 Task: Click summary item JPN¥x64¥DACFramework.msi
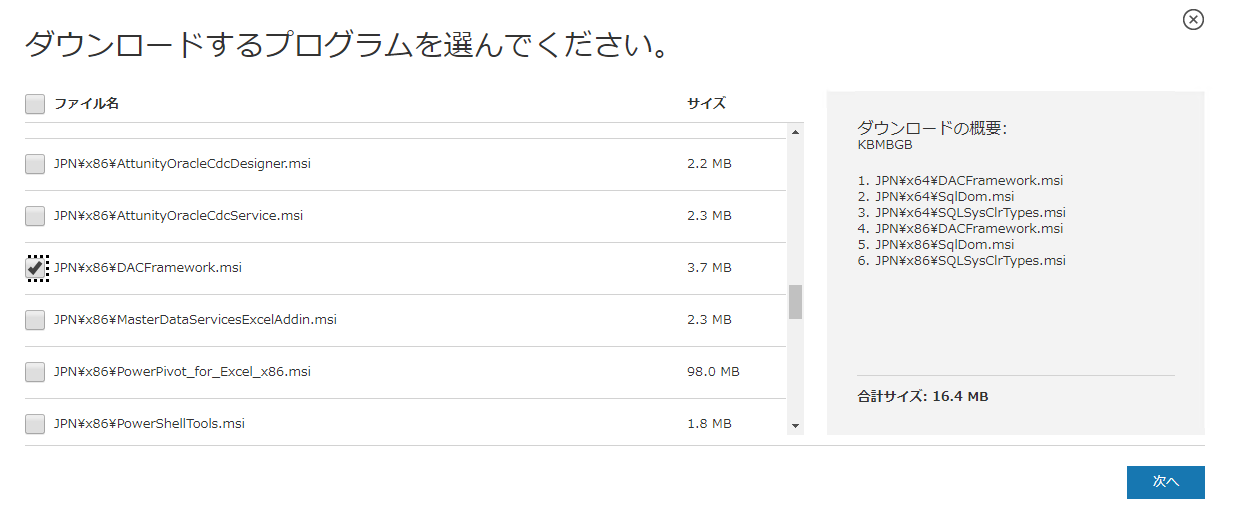tap(960, 181)
